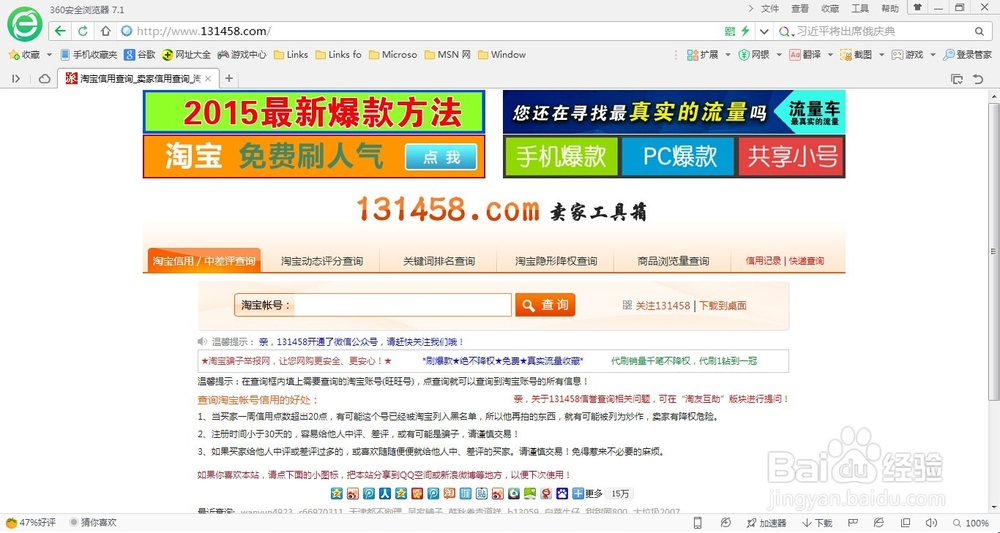The width and height of the screenshot is (1000, 533).
Task: Open the 收藏 favorites dropdown arrow
Action: click(49, 55)
